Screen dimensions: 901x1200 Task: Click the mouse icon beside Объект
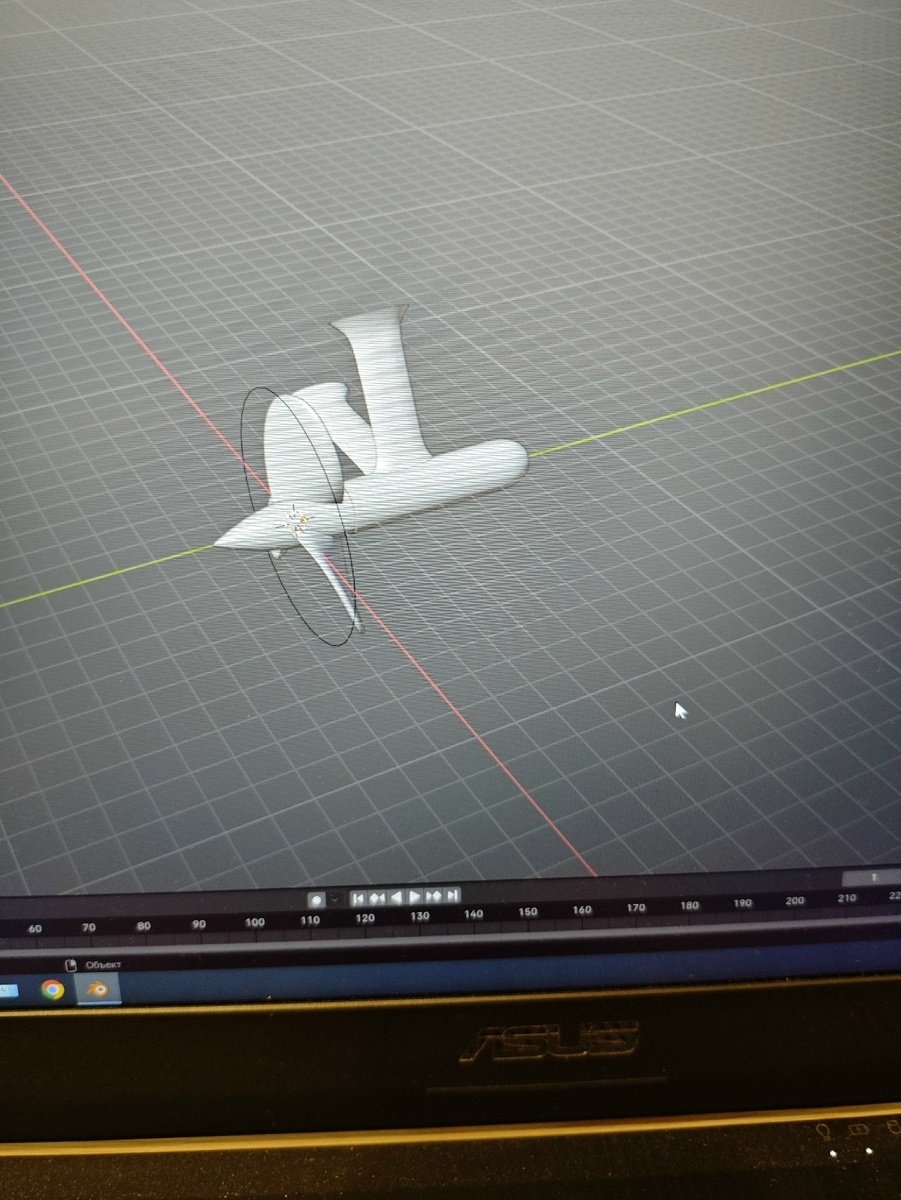coord(70,965)
